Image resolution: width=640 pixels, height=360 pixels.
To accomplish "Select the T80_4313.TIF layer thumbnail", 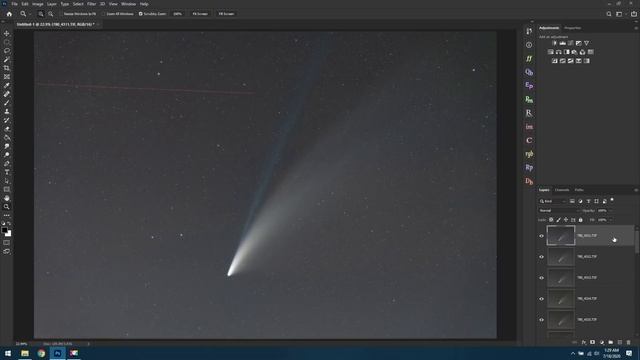I will pyautogui.click(x=561, y=278).
